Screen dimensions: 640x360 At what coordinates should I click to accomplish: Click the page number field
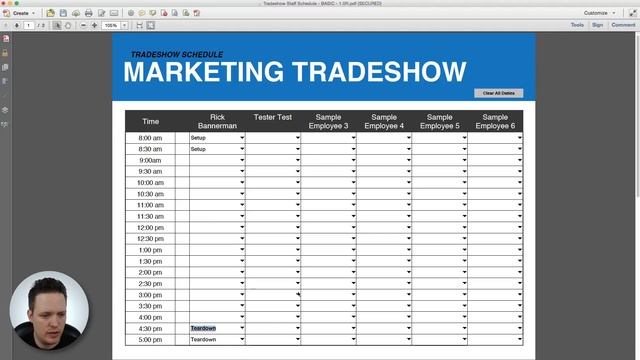coord(29,25)
